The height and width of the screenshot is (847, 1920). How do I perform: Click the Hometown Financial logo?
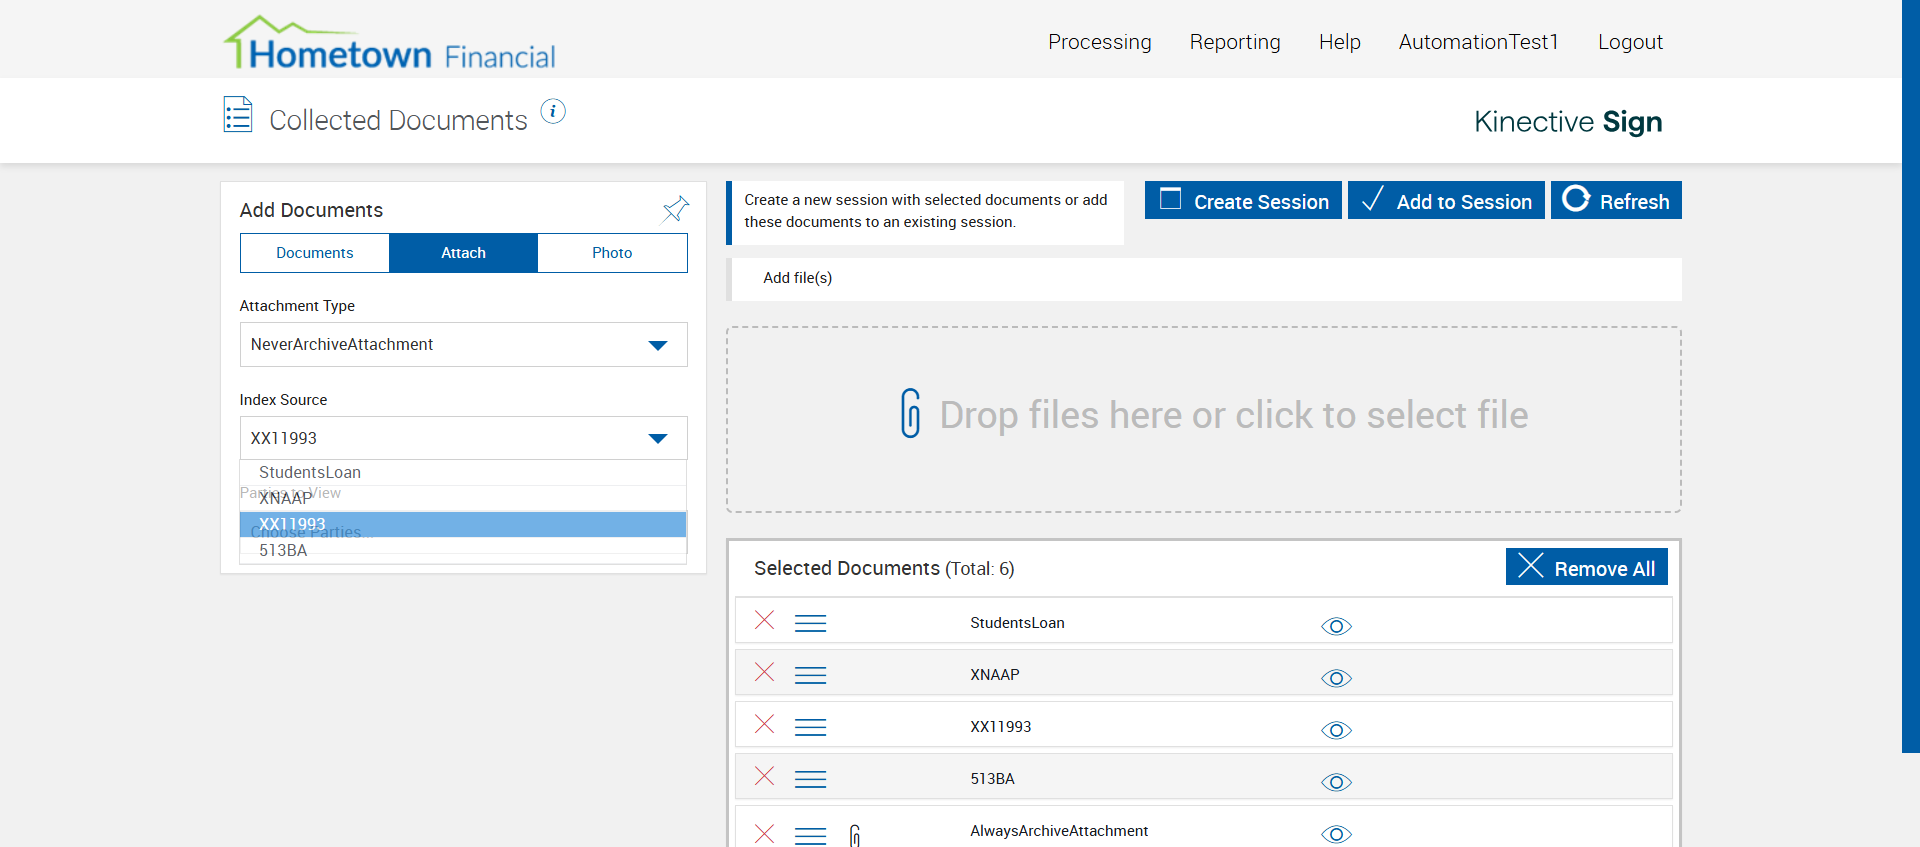[389, 44]
